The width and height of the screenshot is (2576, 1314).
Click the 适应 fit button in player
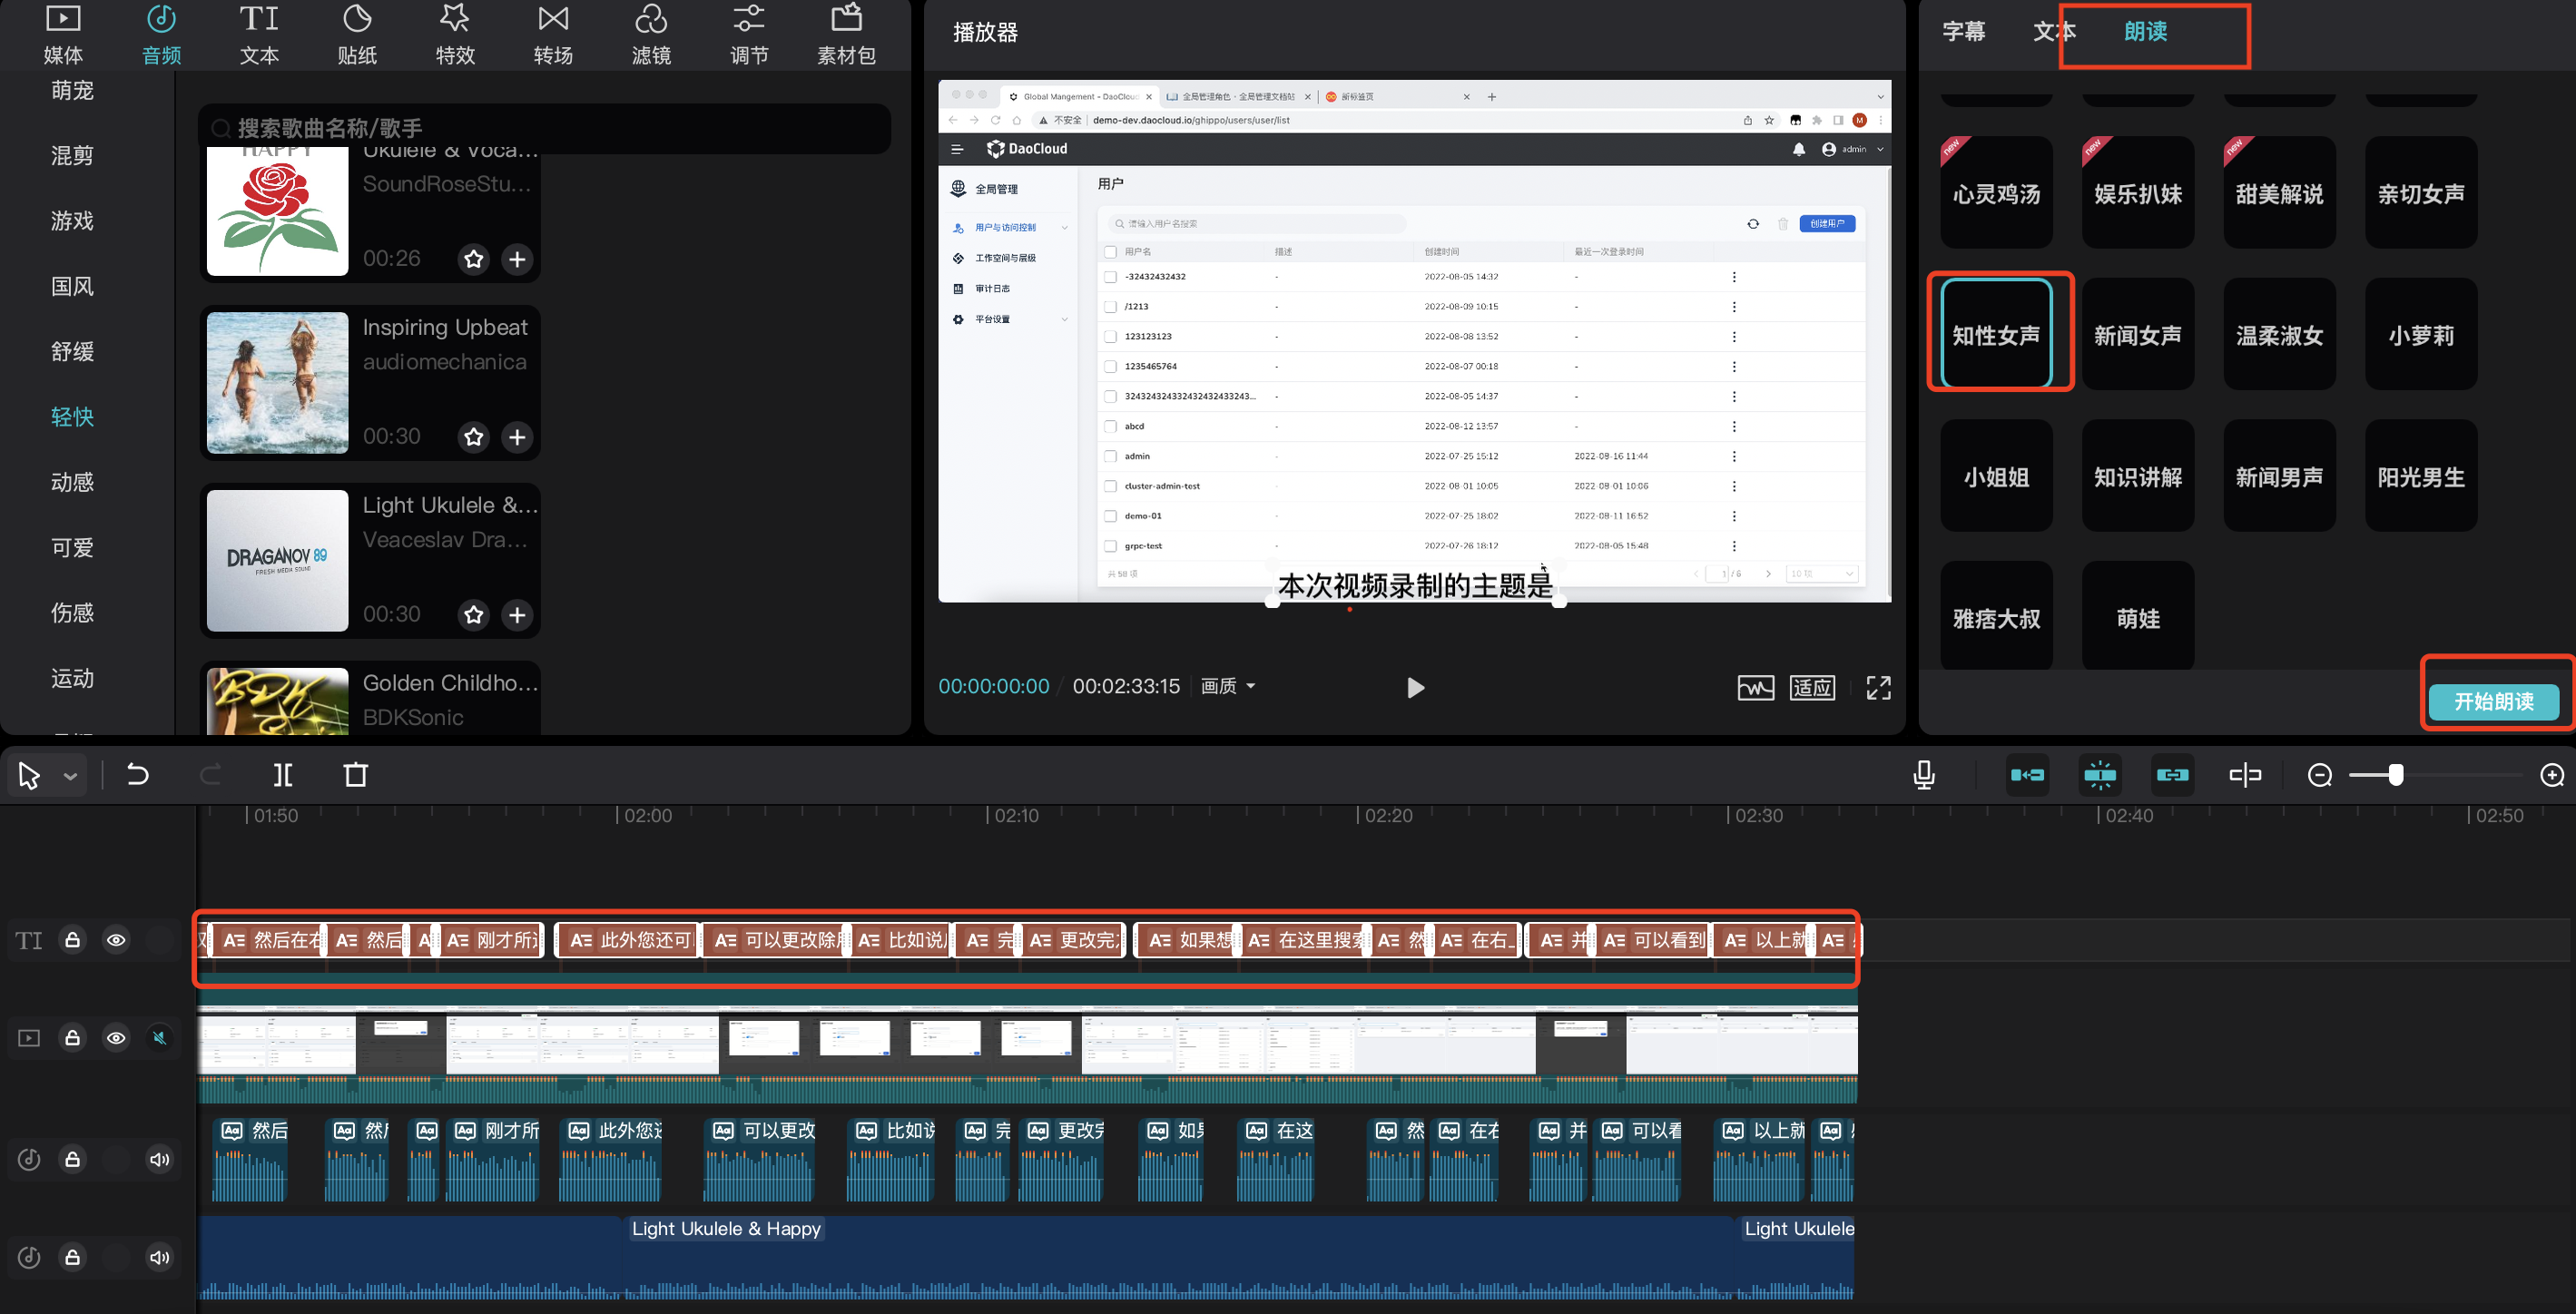1812,688
